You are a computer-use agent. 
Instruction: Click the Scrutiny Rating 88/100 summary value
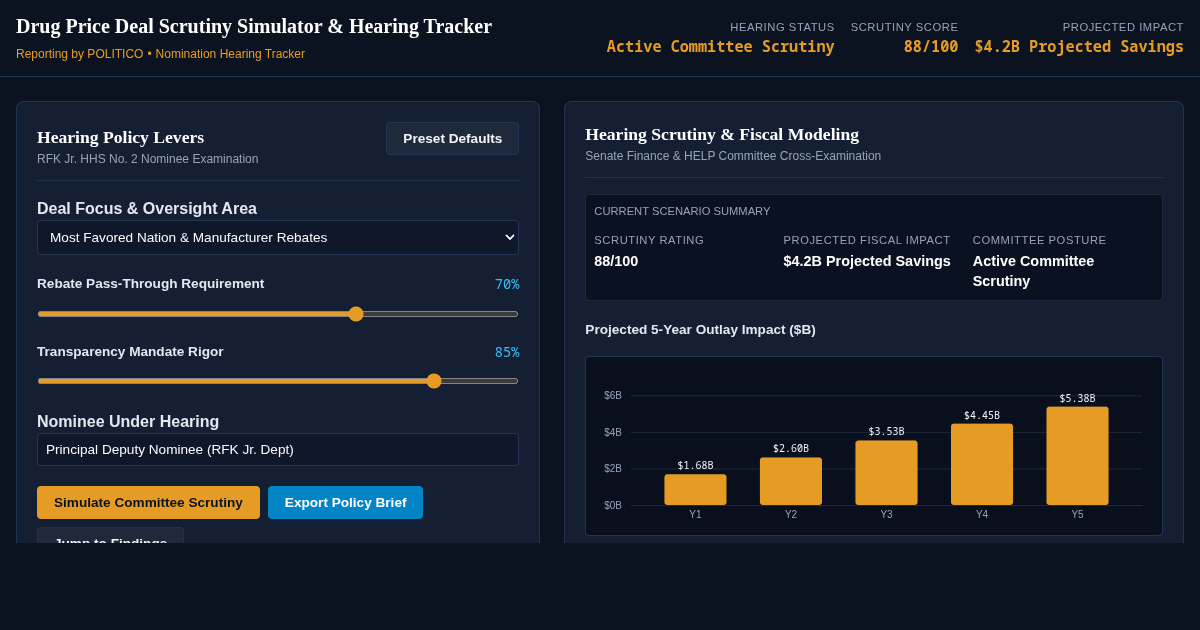coord(616,261)
